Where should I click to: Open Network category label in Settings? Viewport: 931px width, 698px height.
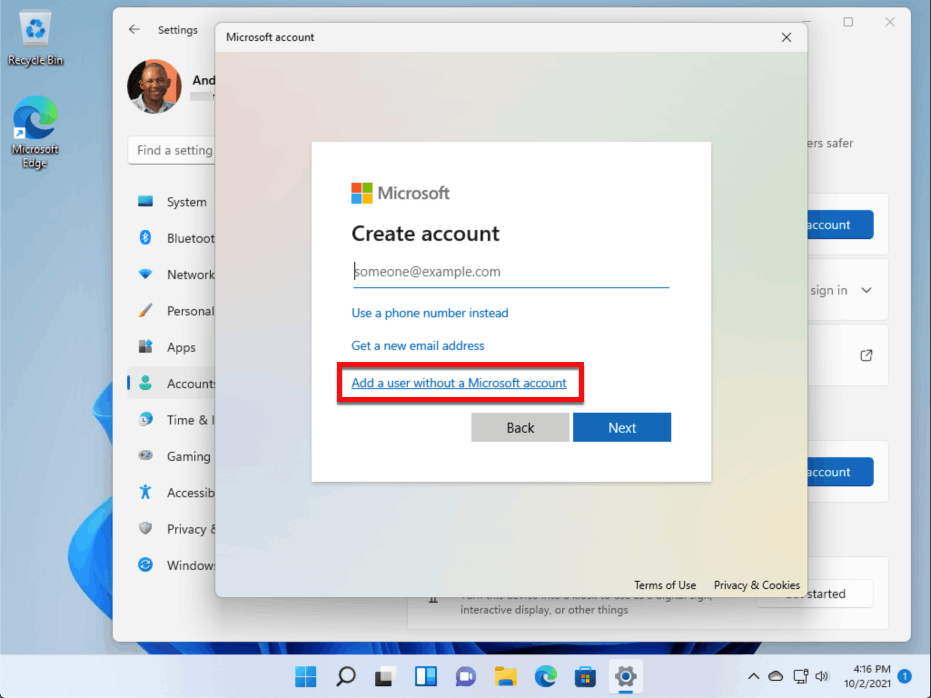tap(191, 275)
